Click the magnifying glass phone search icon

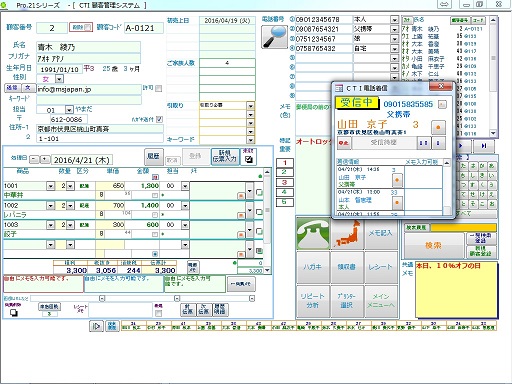[x=274, y=36]
